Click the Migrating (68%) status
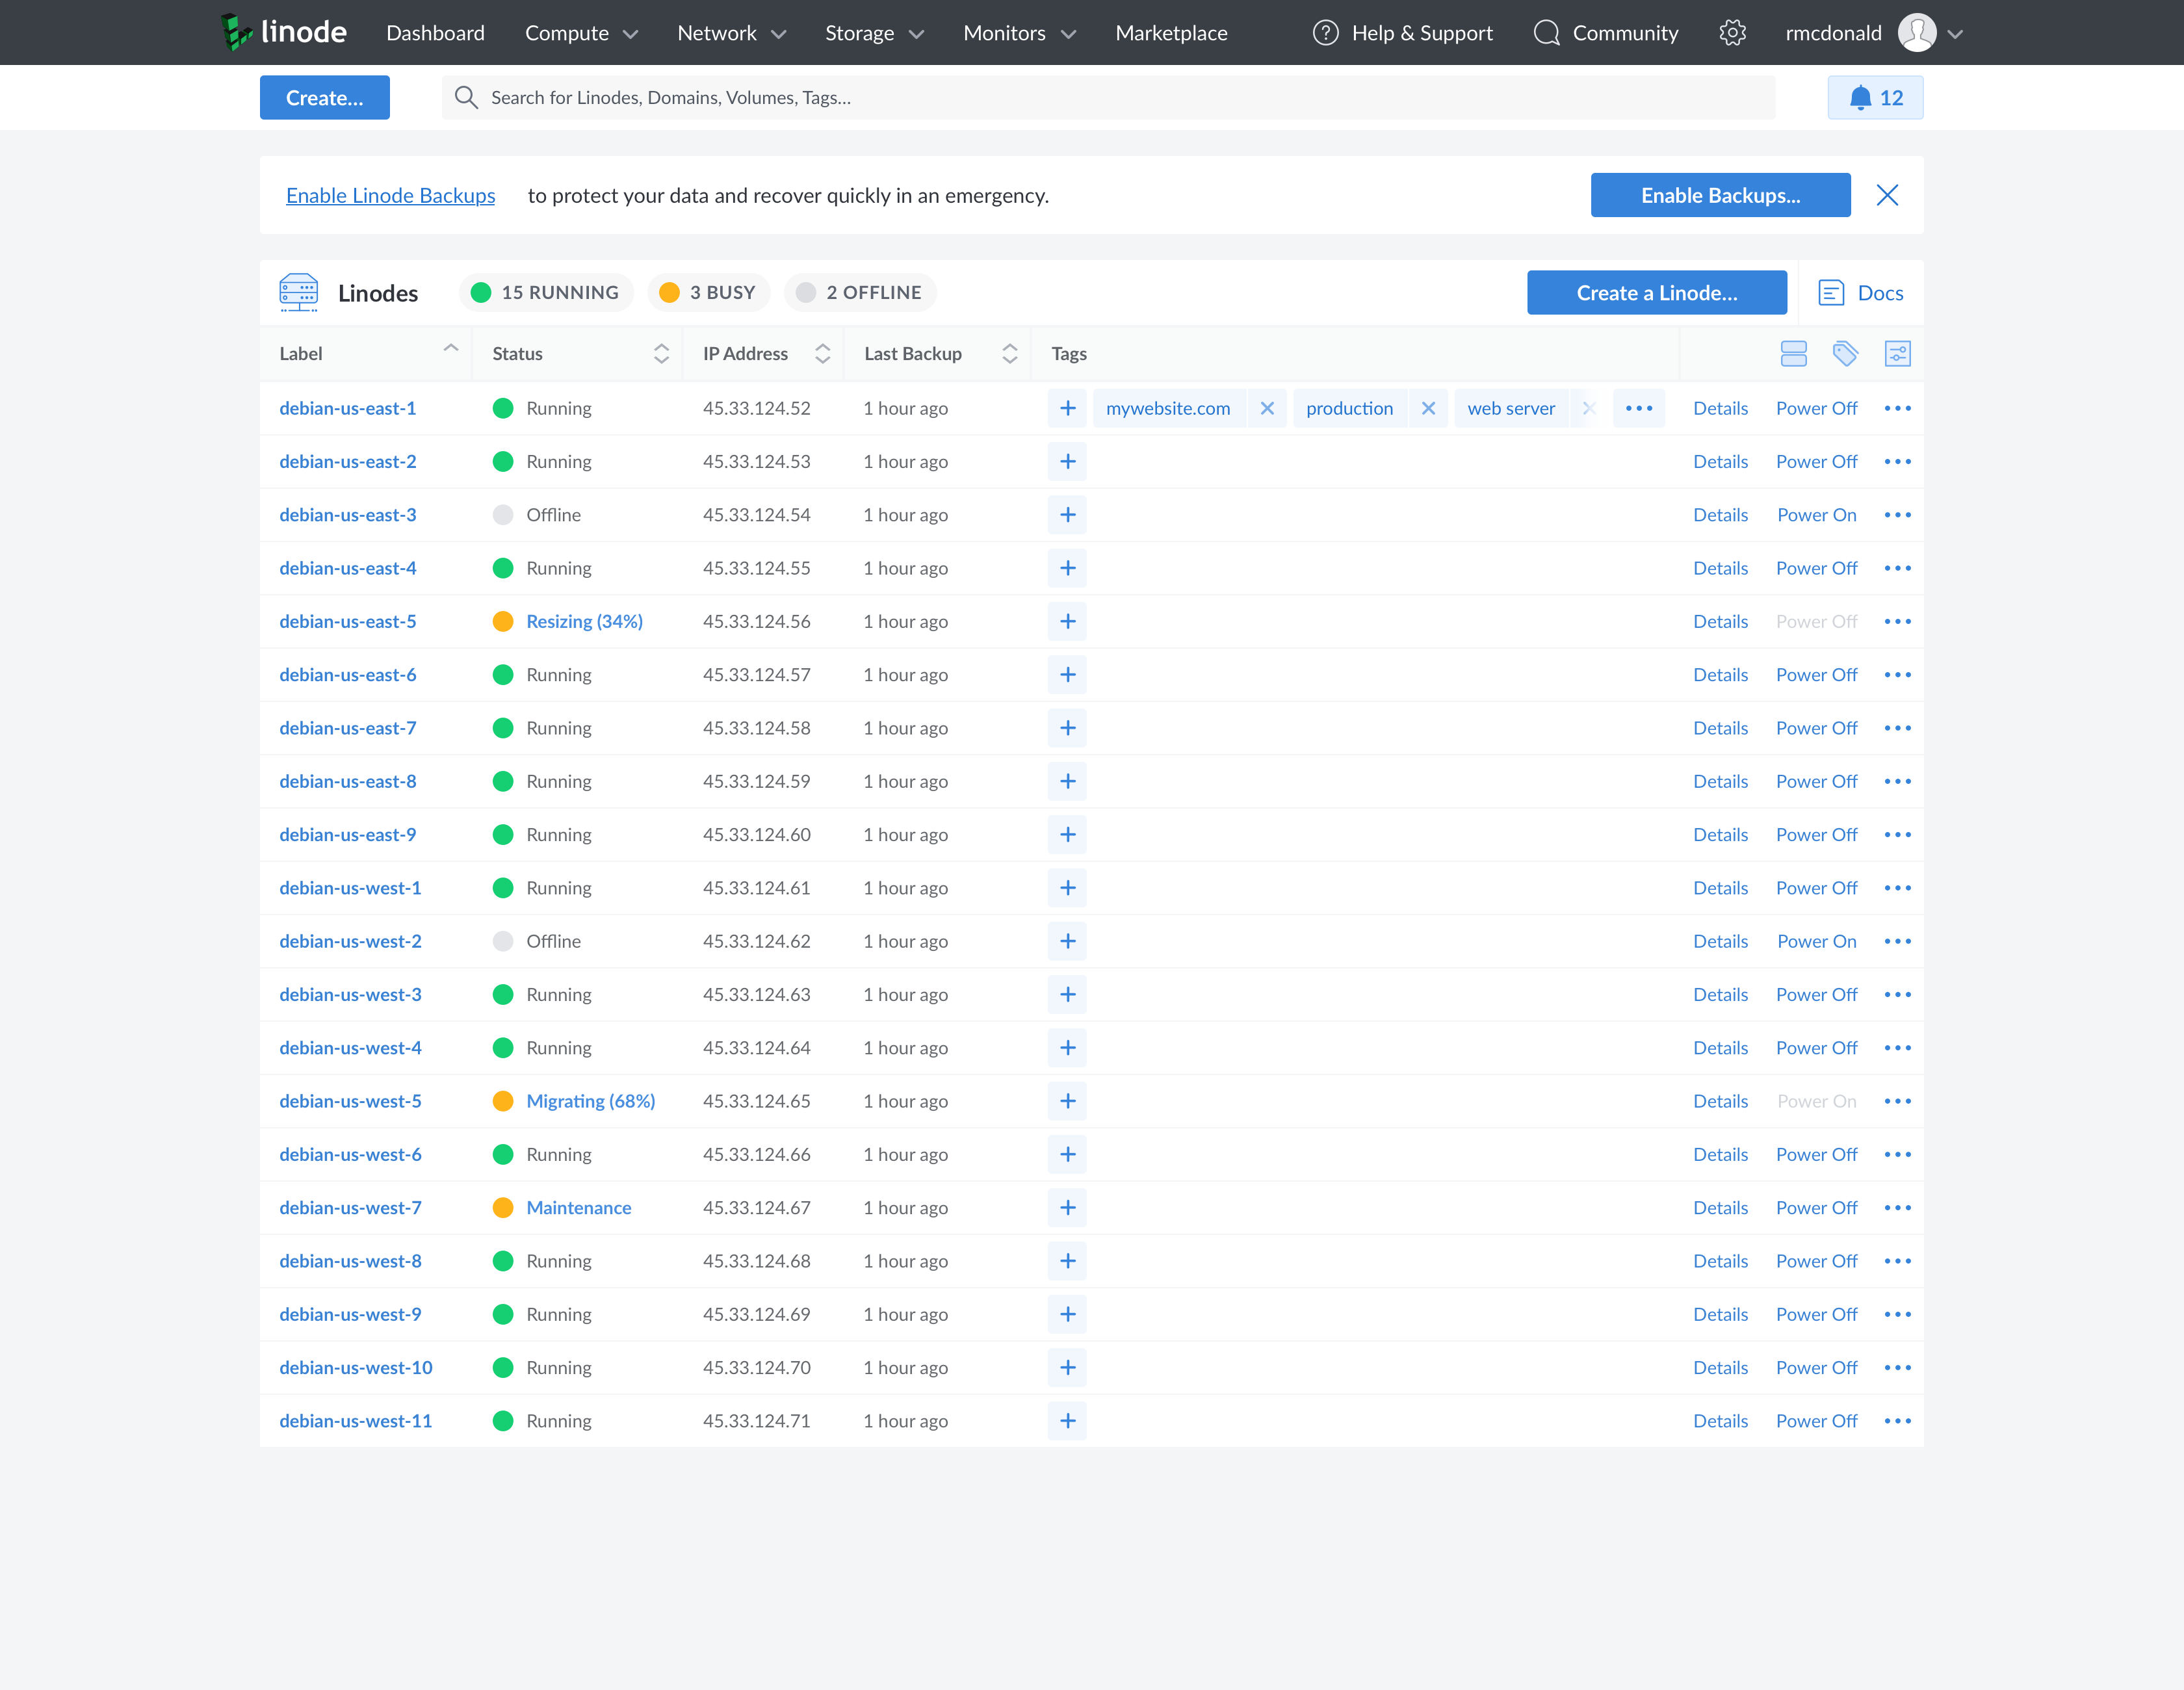Viewport: 2184px width, 1690px height. pyautogui.click(x=591, y=1101)
